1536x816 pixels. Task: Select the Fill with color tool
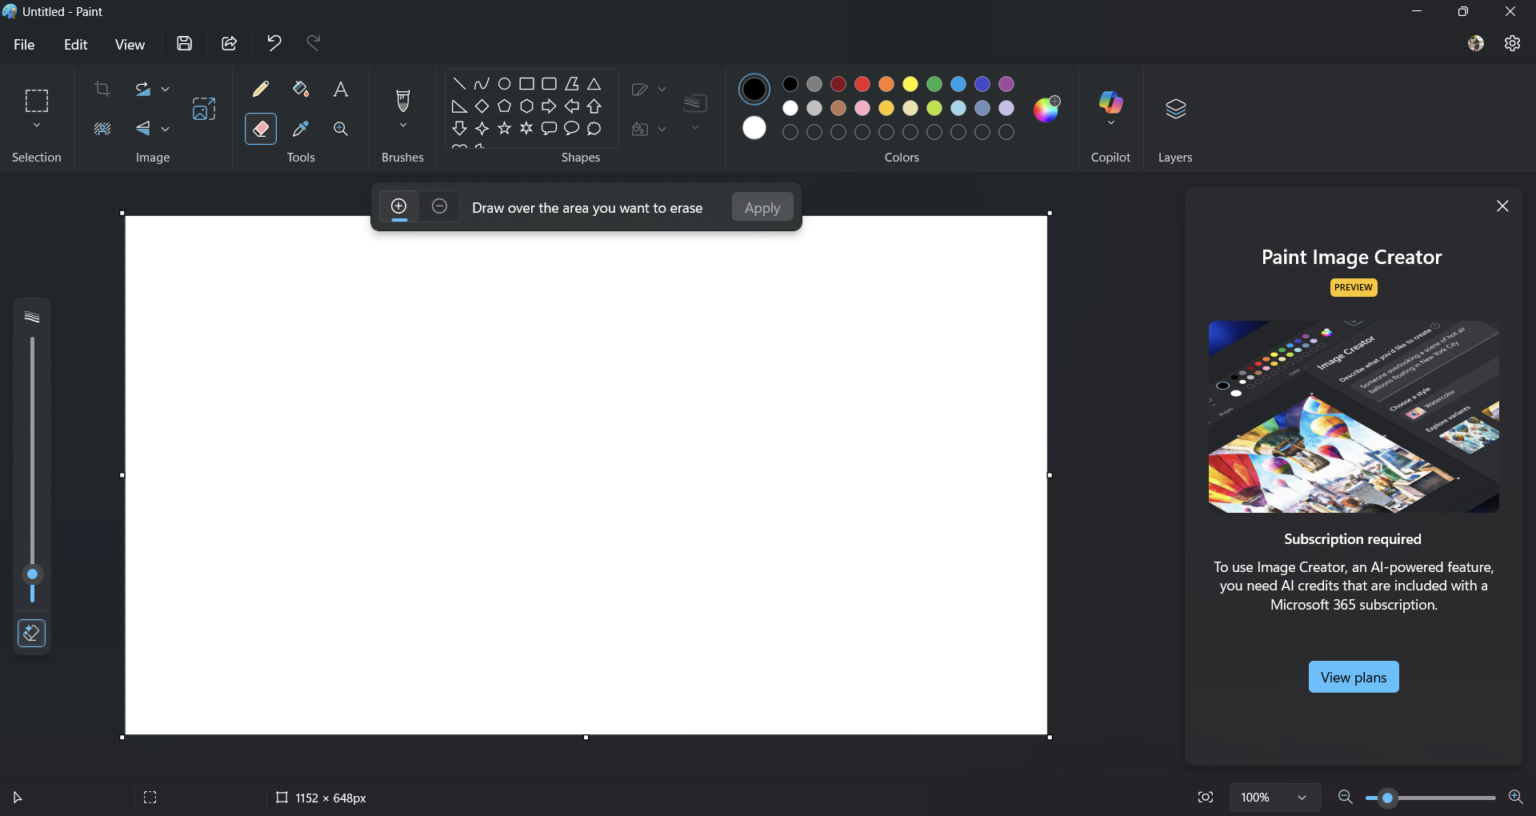click(300, 89)
